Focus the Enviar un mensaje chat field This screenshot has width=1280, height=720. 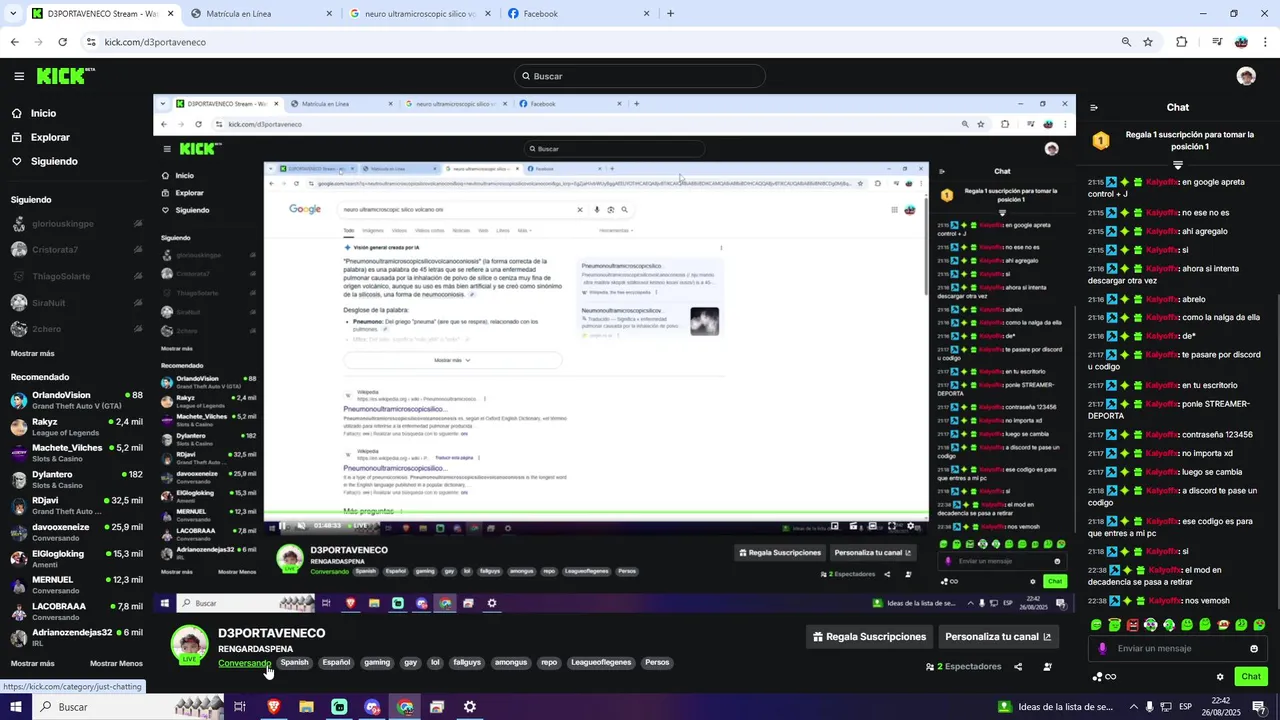(x=1177, y=649)
